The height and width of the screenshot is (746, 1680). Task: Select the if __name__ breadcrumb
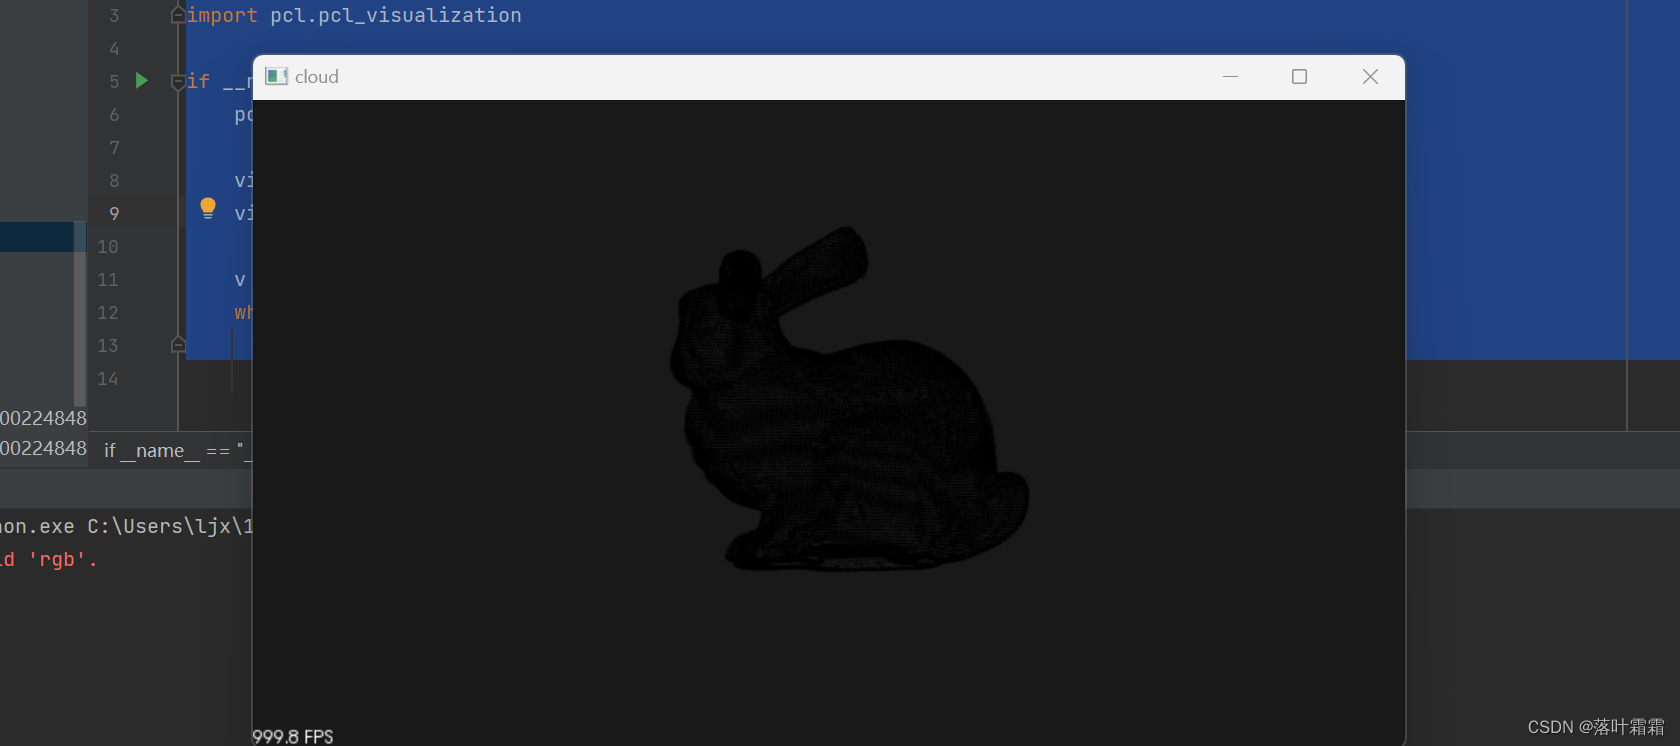[x=177, y=451]
